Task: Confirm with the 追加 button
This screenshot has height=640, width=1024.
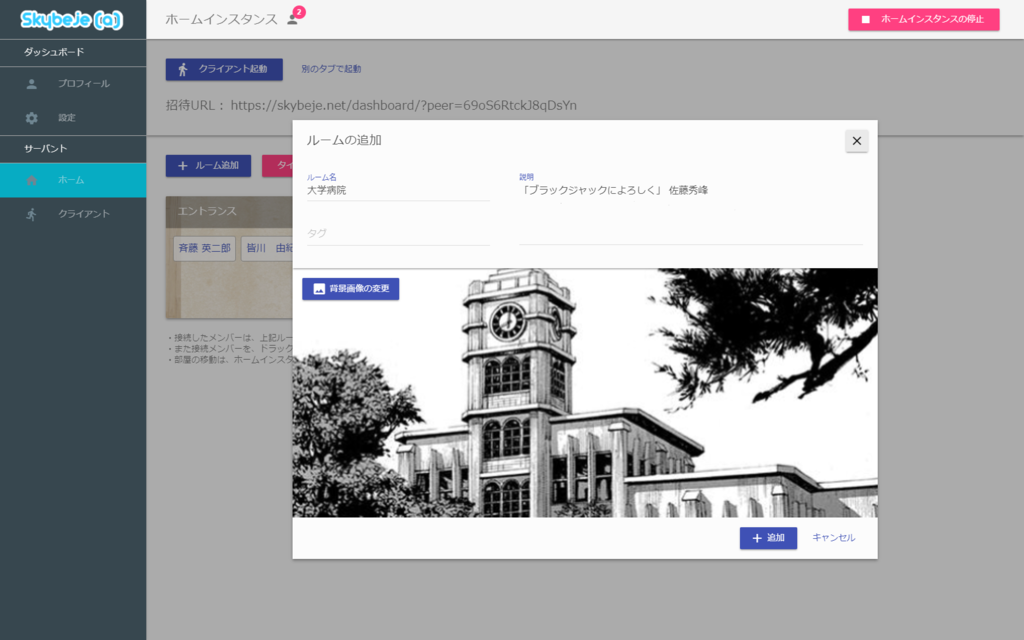Action: (x=768, y=538)
